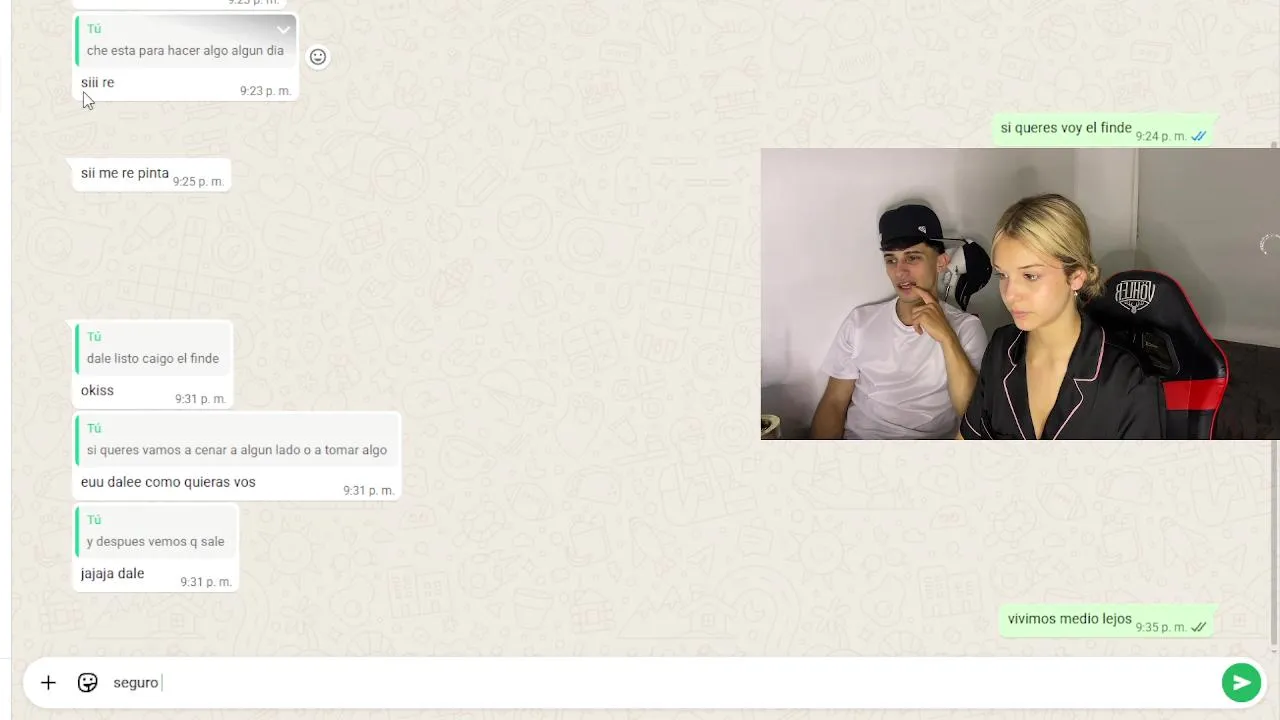This screenshot has width=1280, height=720.
Task: Select the reply 'euu dalee como quieras vos'
Action: click(x=168, y=482)
